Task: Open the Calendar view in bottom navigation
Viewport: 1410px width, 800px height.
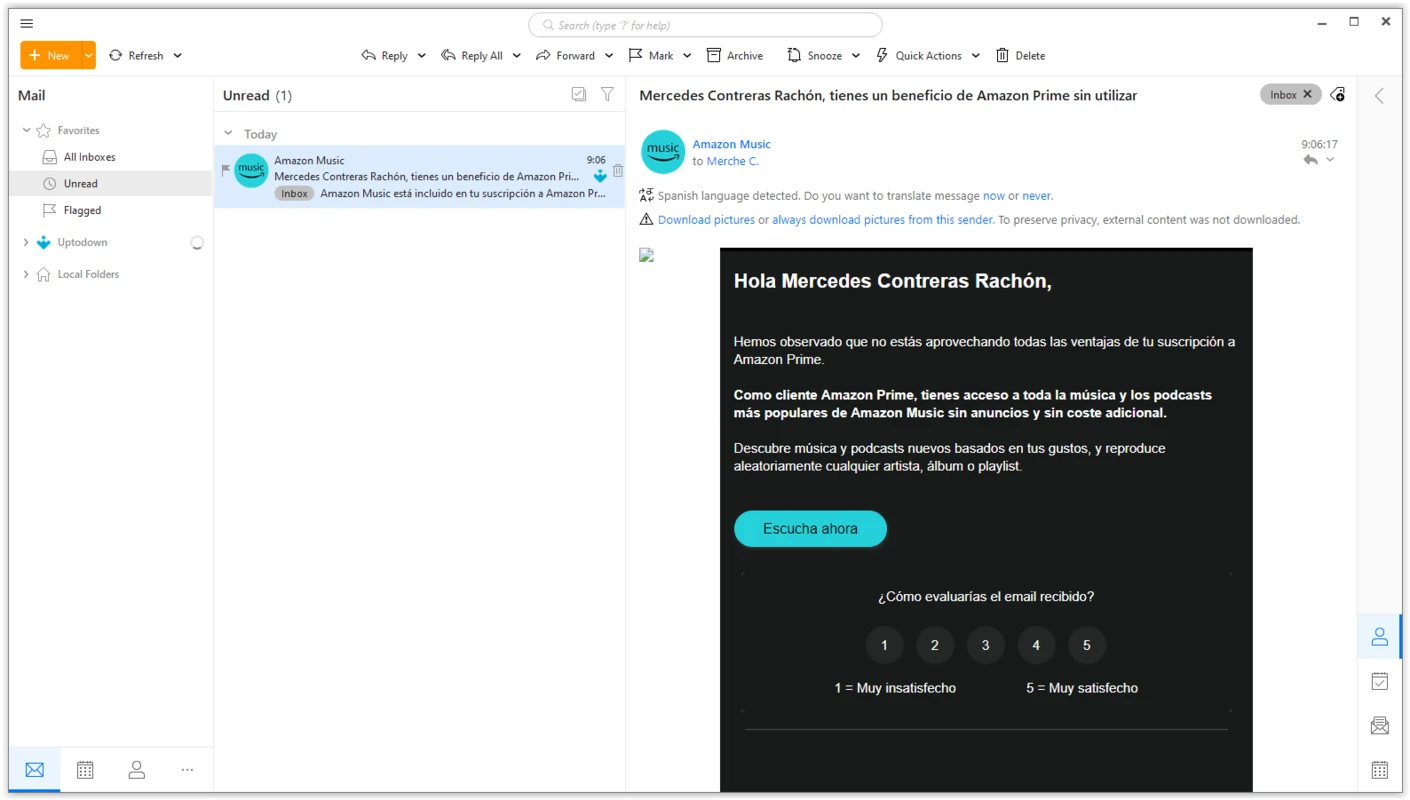Action: click(85, 769)
